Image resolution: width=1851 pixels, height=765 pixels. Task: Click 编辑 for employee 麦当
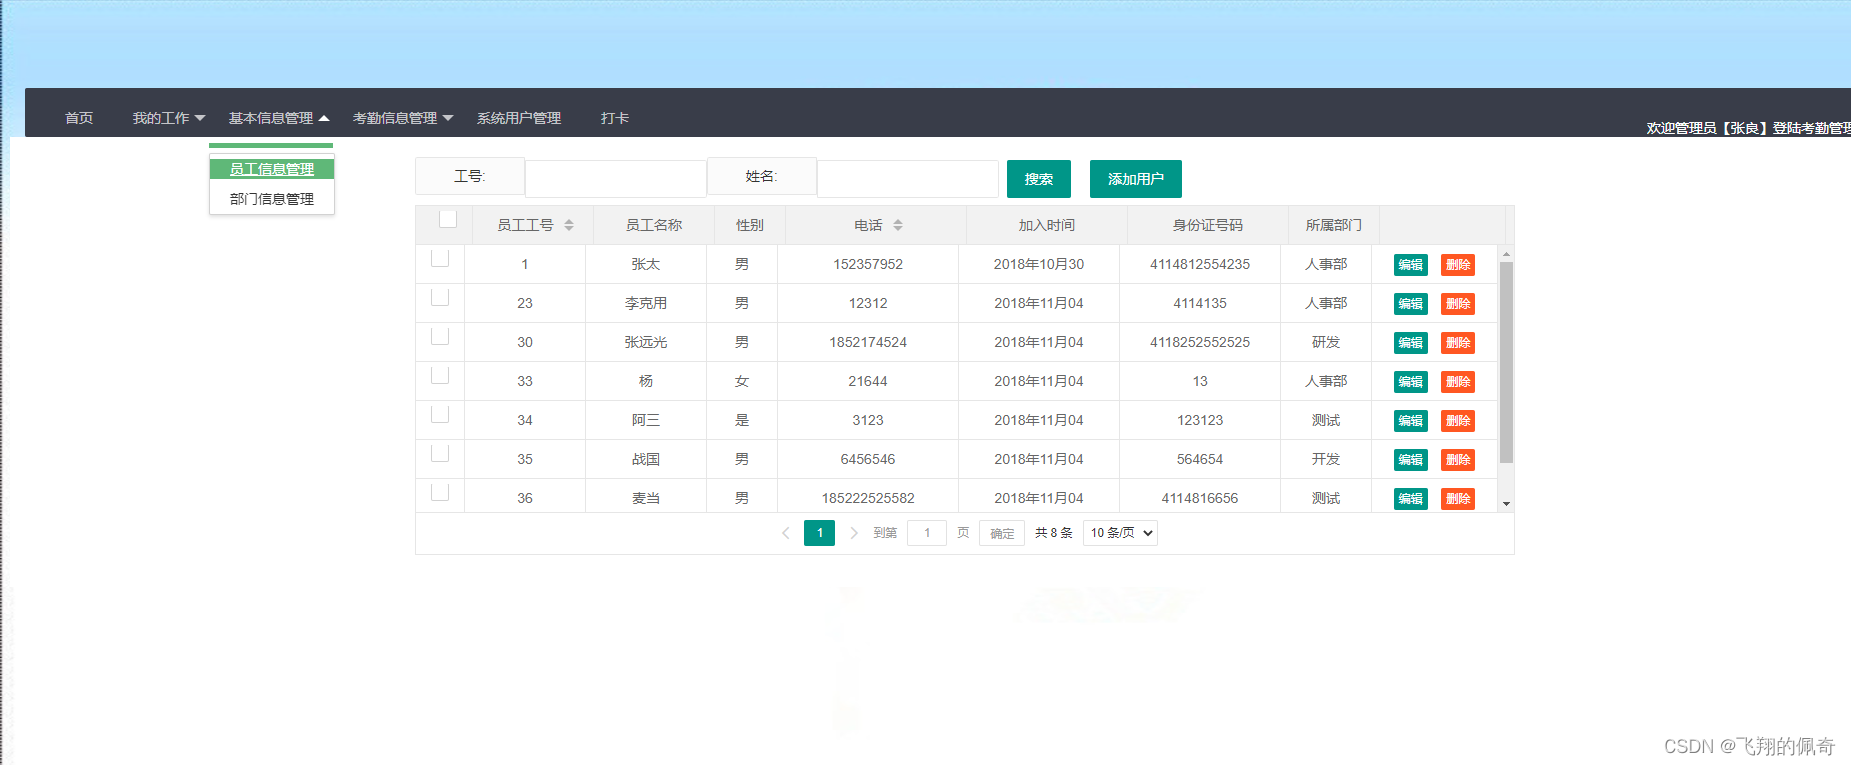pyautogui.click(x=1410, y=498)
